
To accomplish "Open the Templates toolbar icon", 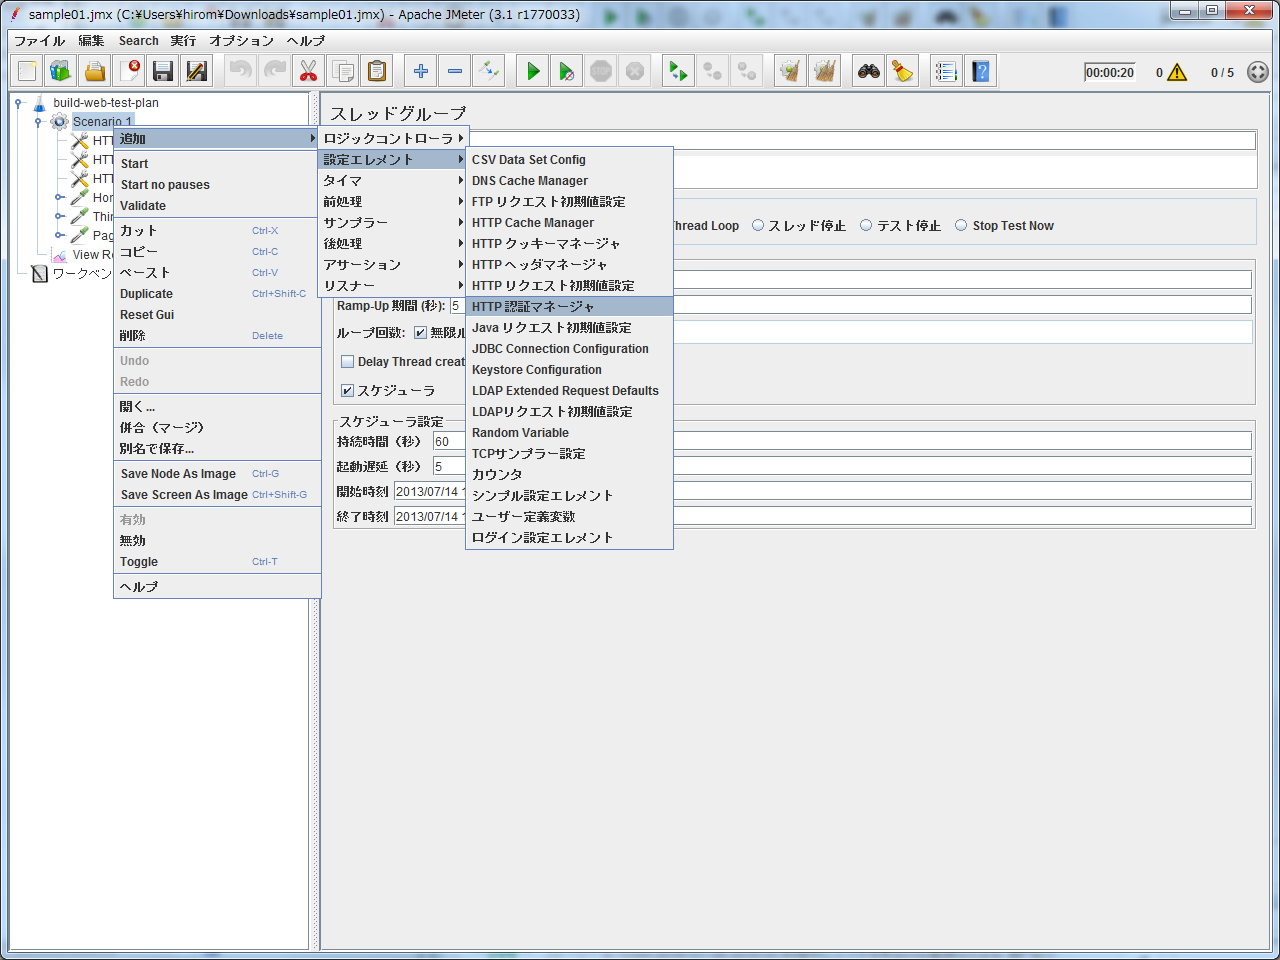I will (61, 71).
